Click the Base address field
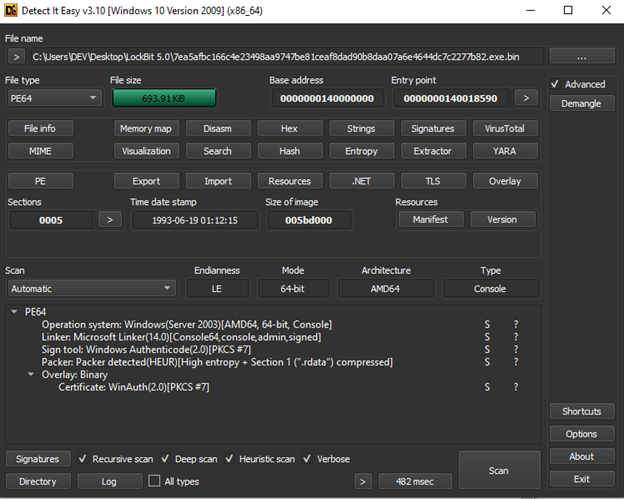Image resolution: width=624 pixels, height=499 pixels. tap(327, 98)
